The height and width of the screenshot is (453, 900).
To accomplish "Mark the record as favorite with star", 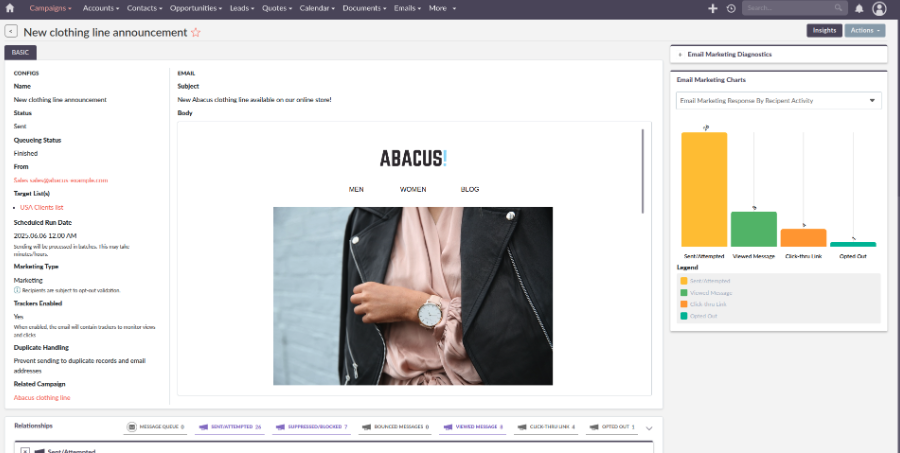I will point(196,33).
